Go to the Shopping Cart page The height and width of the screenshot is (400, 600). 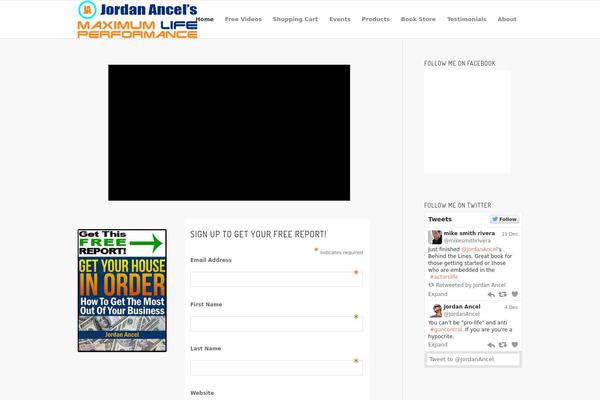pos(295,19)
